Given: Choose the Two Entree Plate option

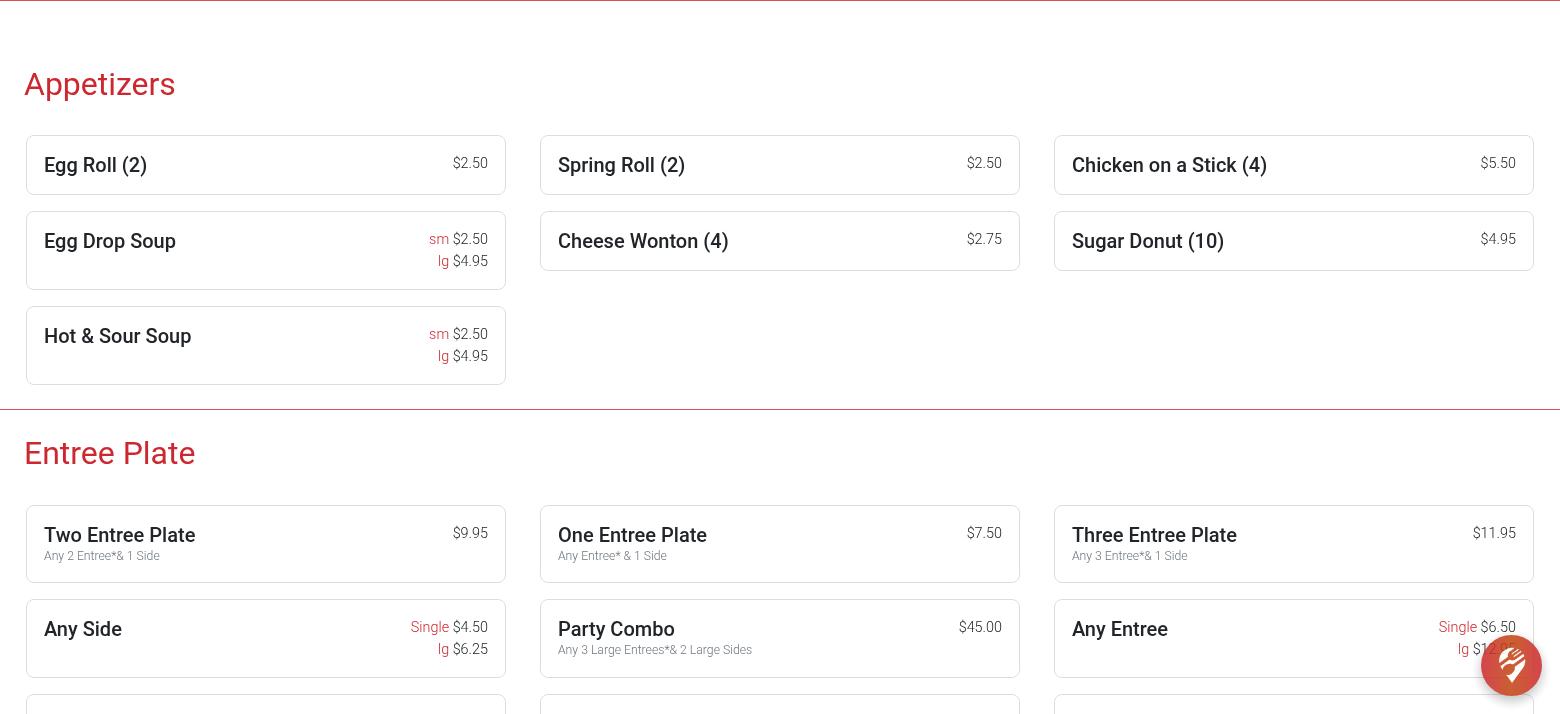Looking at the screenshot, I should click(x=265, y=544).
